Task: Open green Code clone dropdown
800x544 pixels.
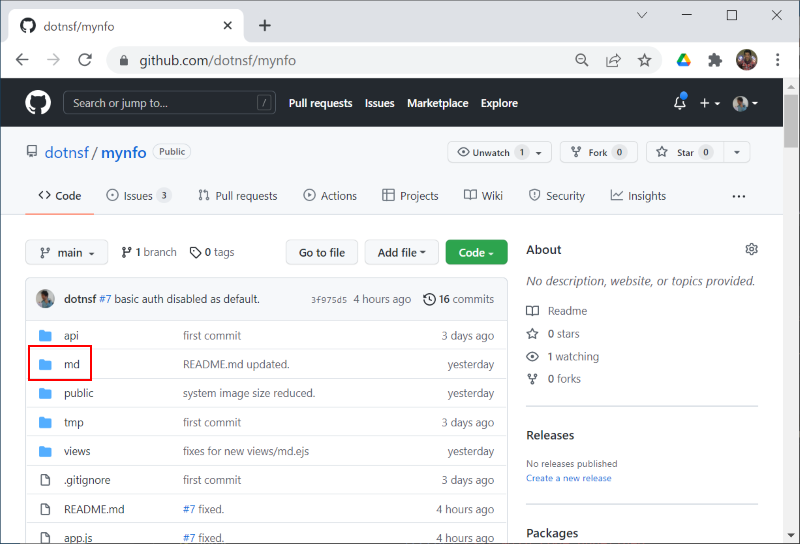Action: (x=477, y=252)
